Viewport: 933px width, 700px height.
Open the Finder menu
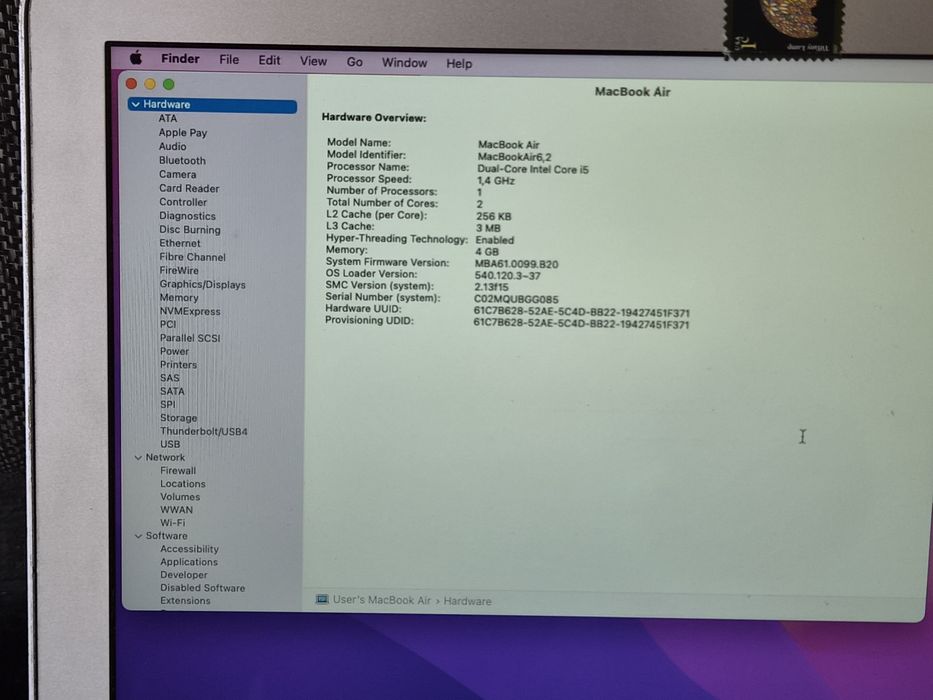[x=180, y=59]
